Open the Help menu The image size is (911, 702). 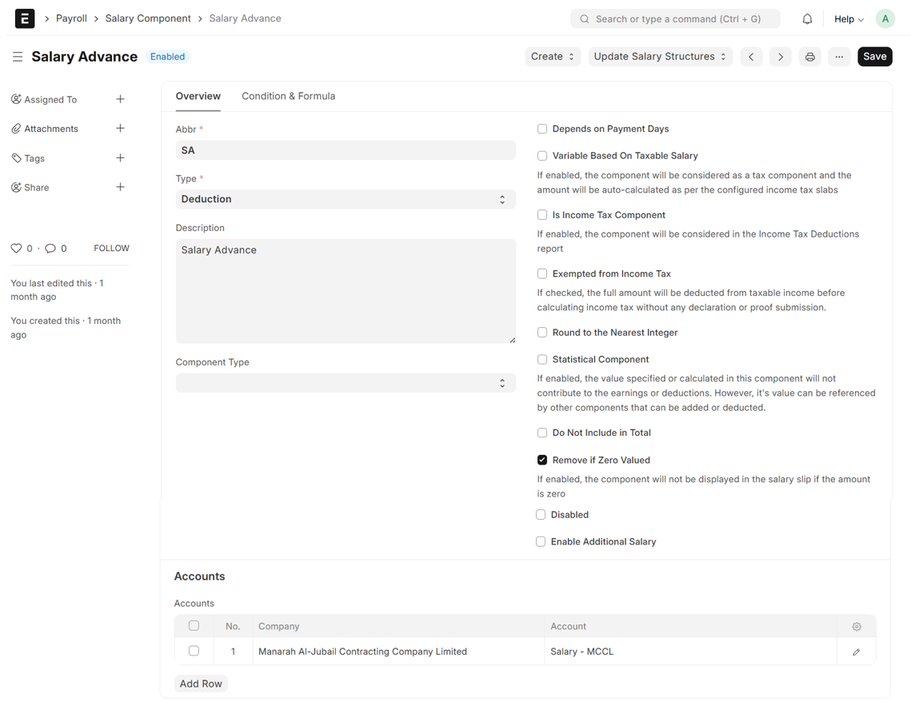click(x=849, y=19)
